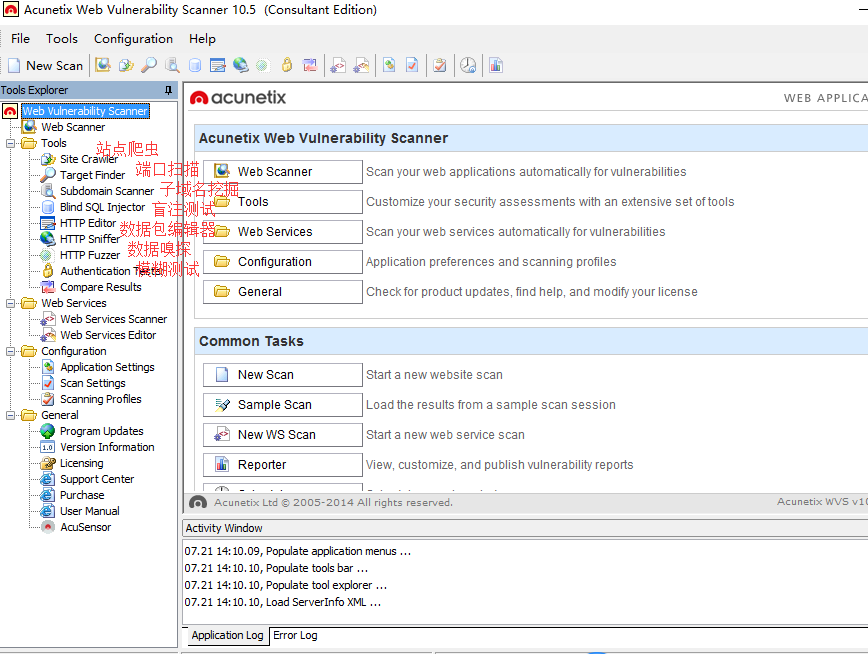Select HTTP Fuzzer in the tree

tap(90, 255)
